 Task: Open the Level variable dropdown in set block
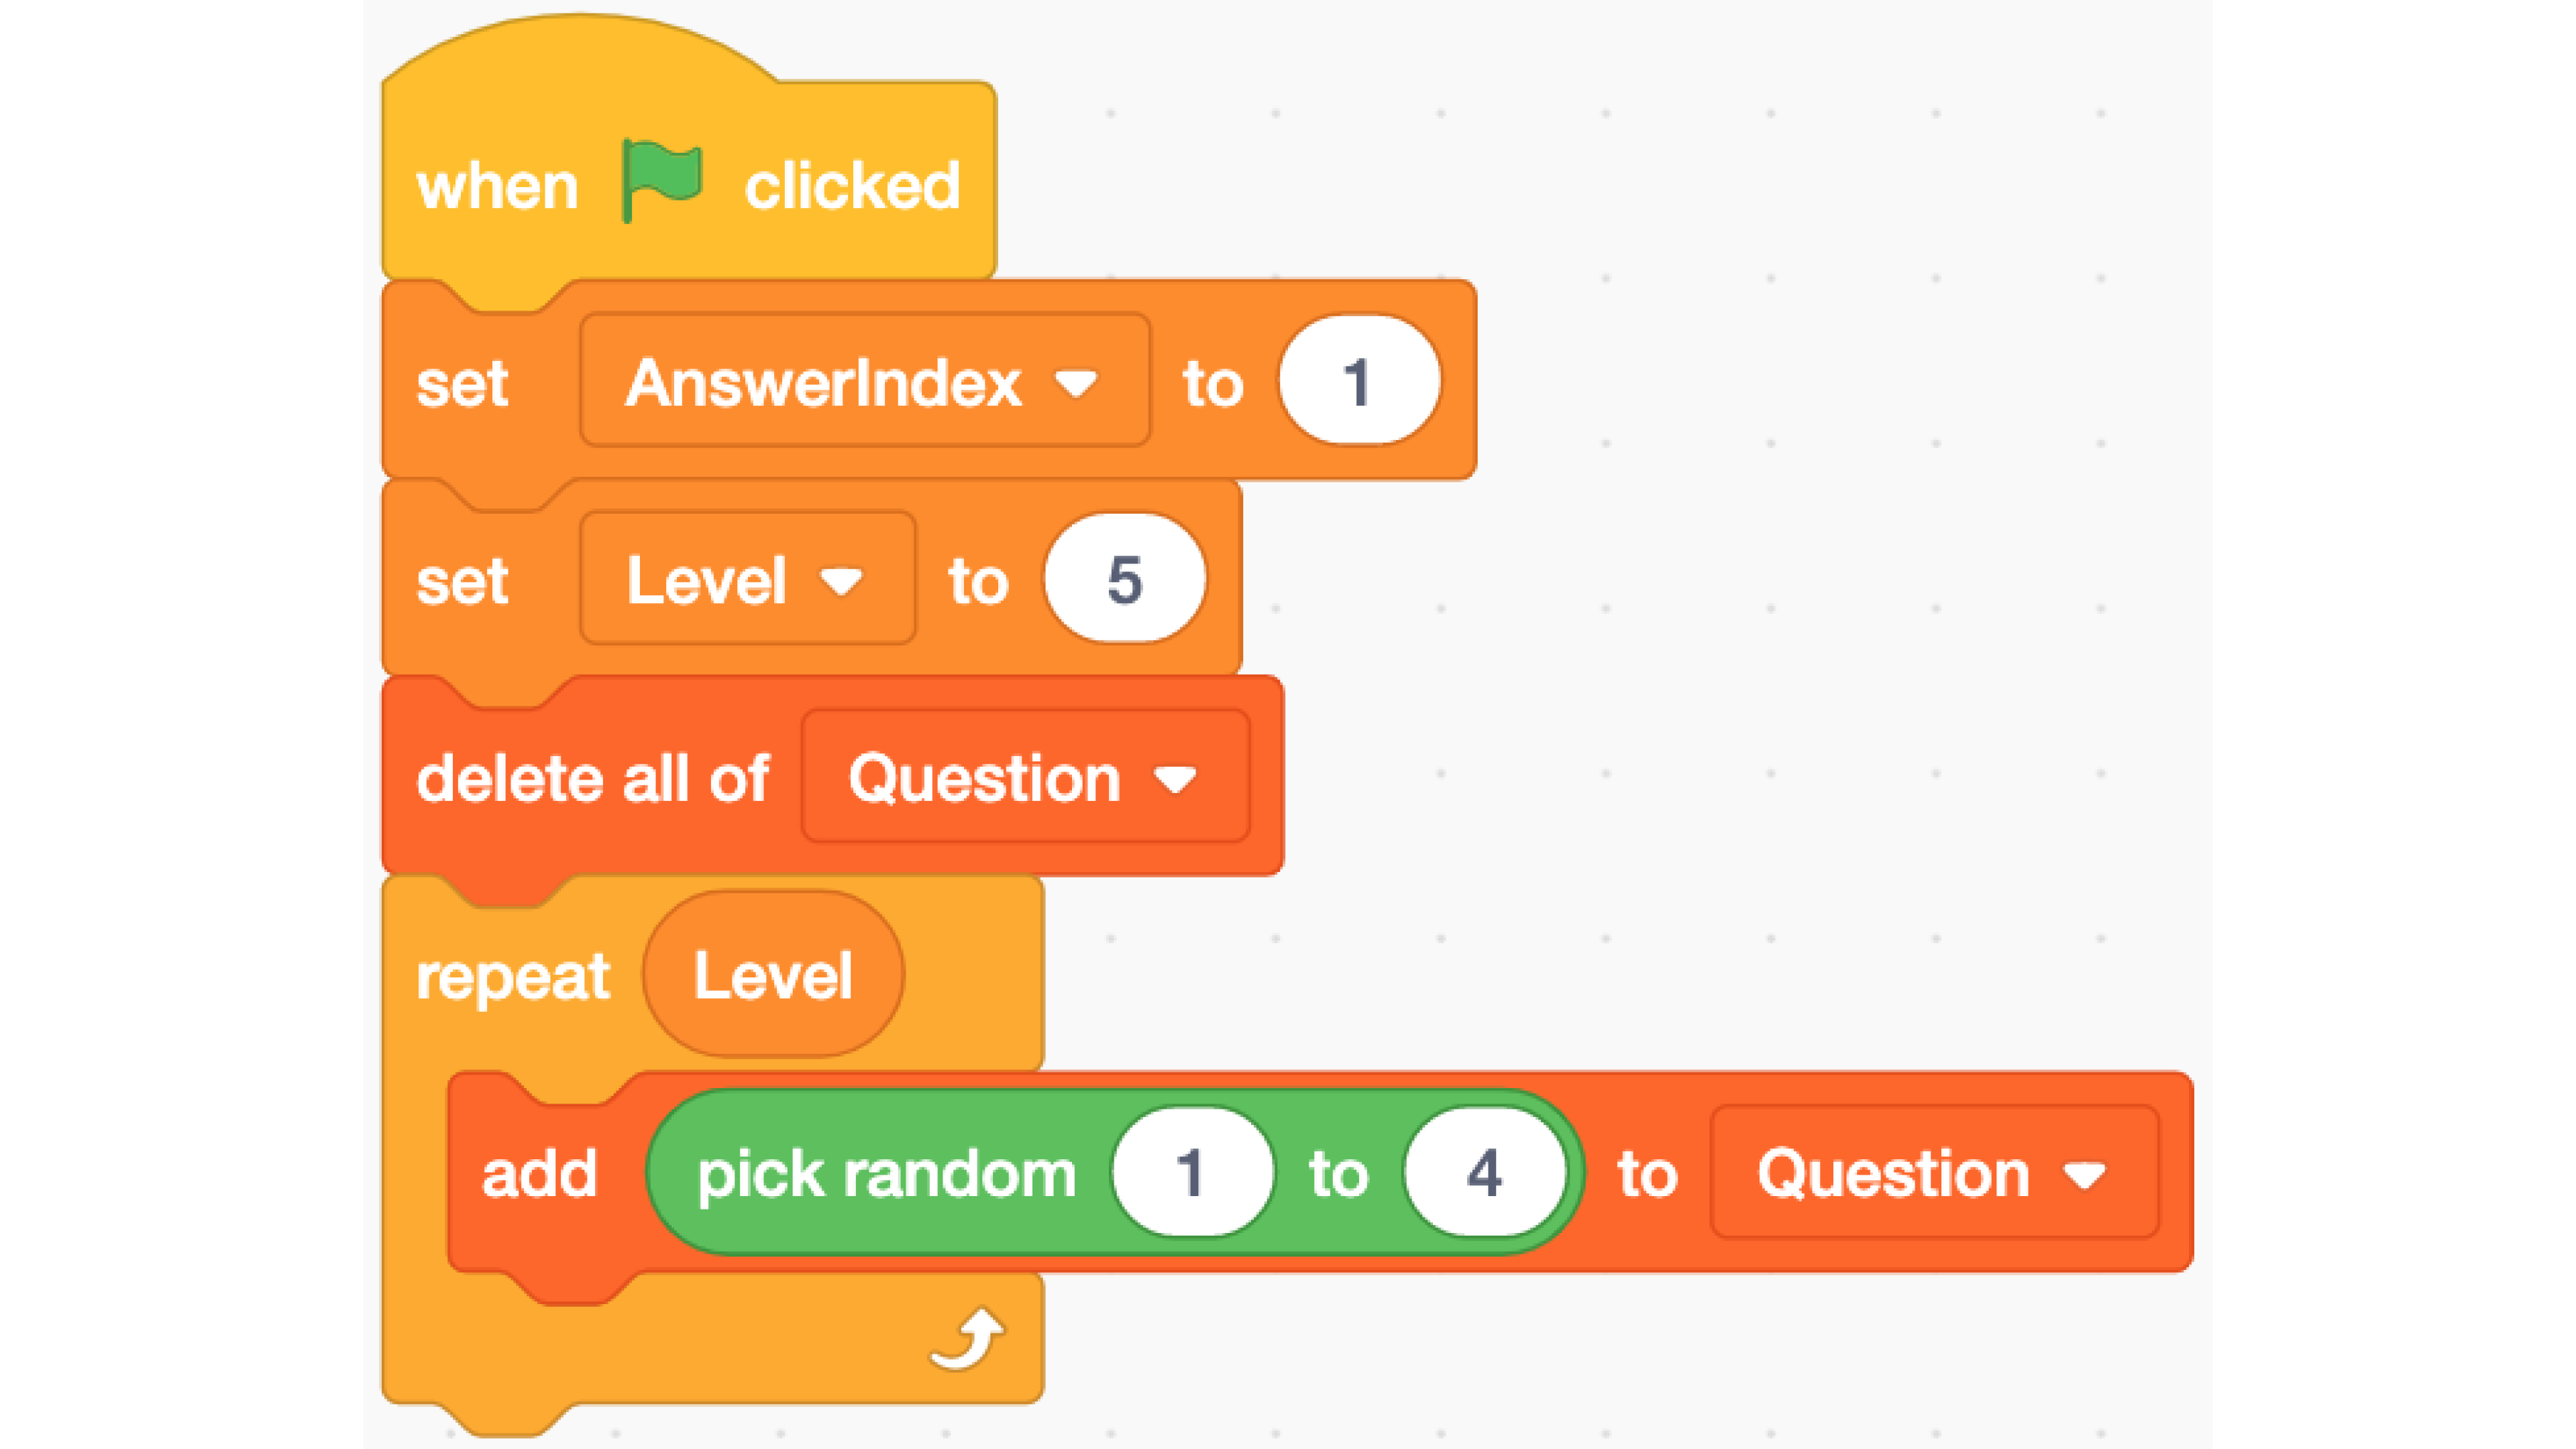click(747, 579)
